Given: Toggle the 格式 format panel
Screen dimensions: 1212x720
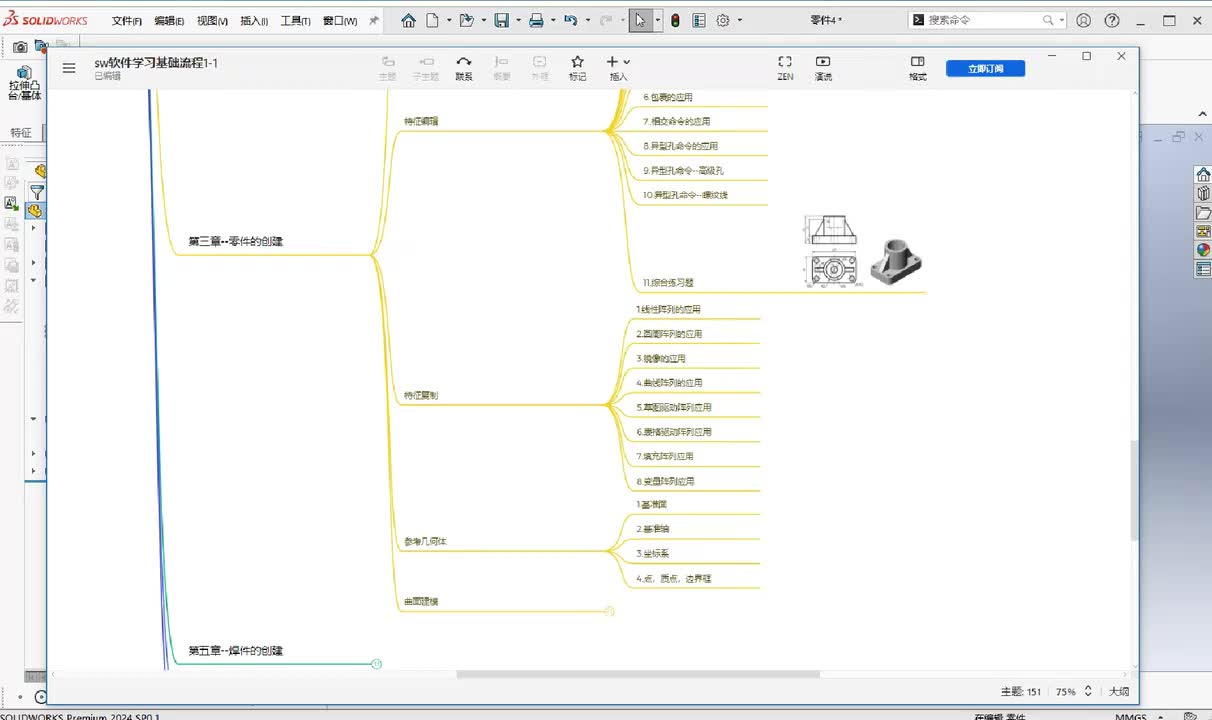Looking at the screenshot, I should (x=917, y=67).
